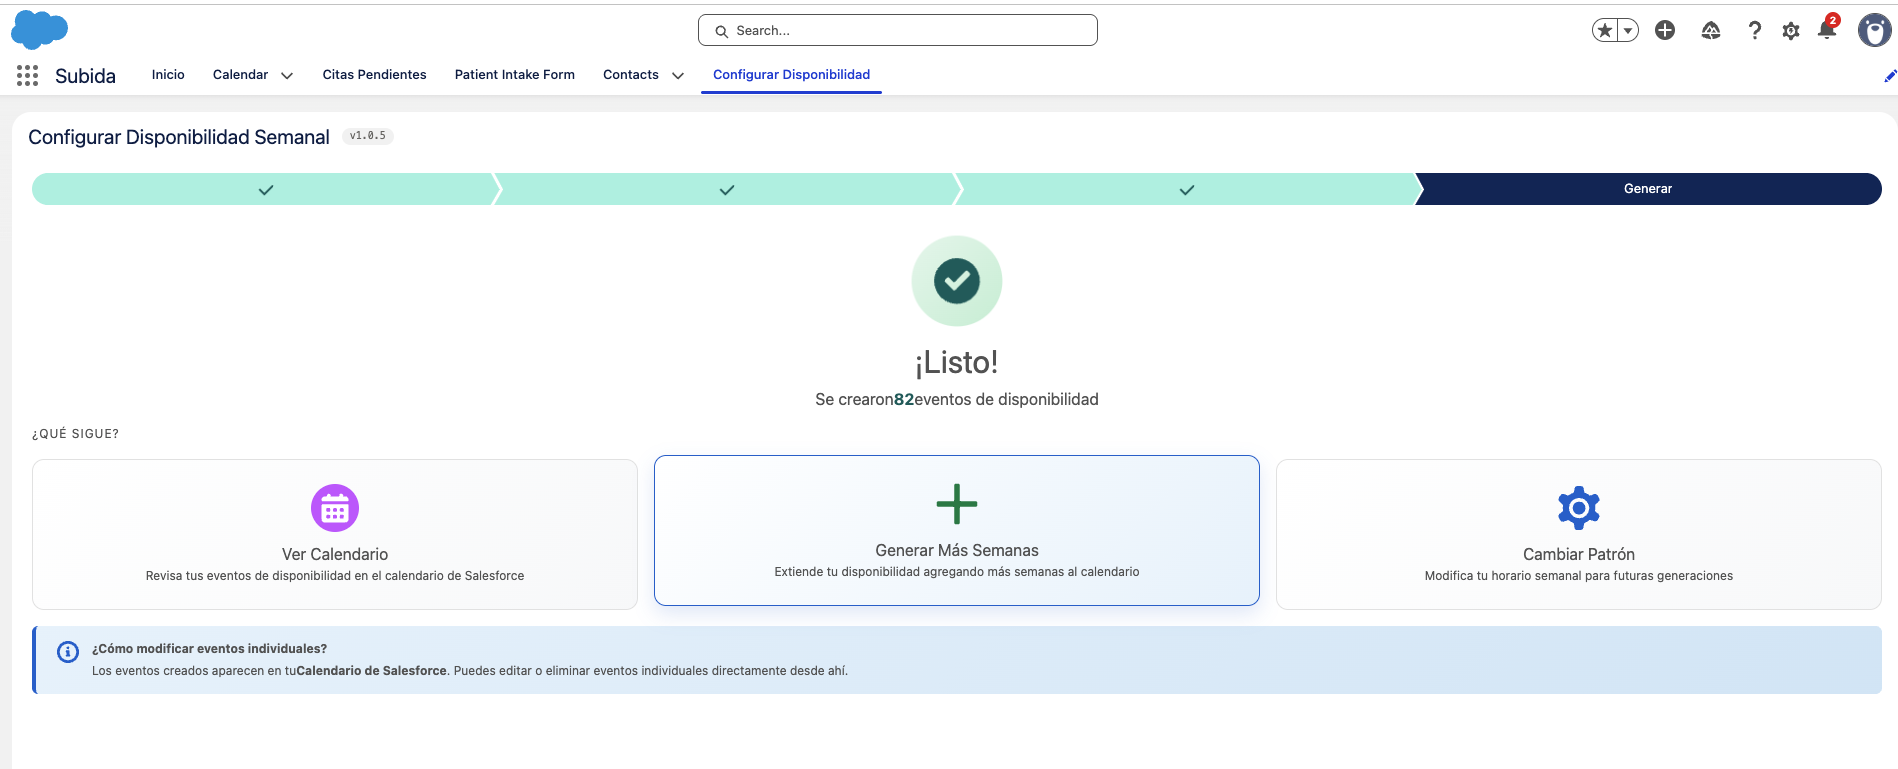Switch to the Citas Pendientes tab

coord(374,75)
